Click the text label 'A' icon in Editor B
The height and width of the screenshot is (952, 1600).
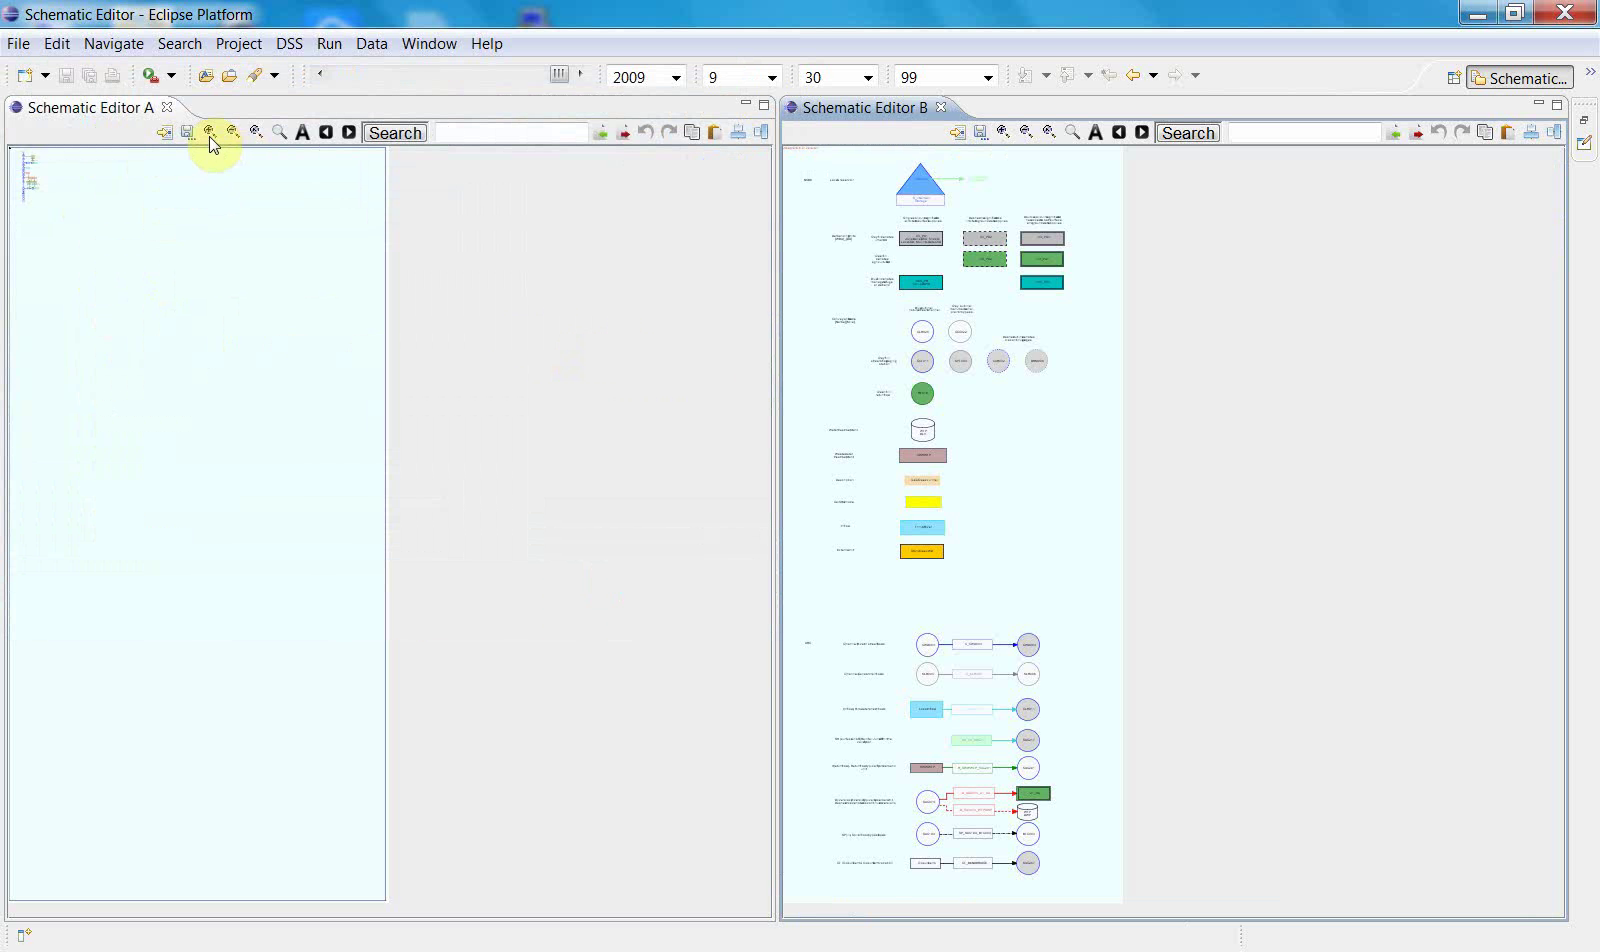(1095, 132)
